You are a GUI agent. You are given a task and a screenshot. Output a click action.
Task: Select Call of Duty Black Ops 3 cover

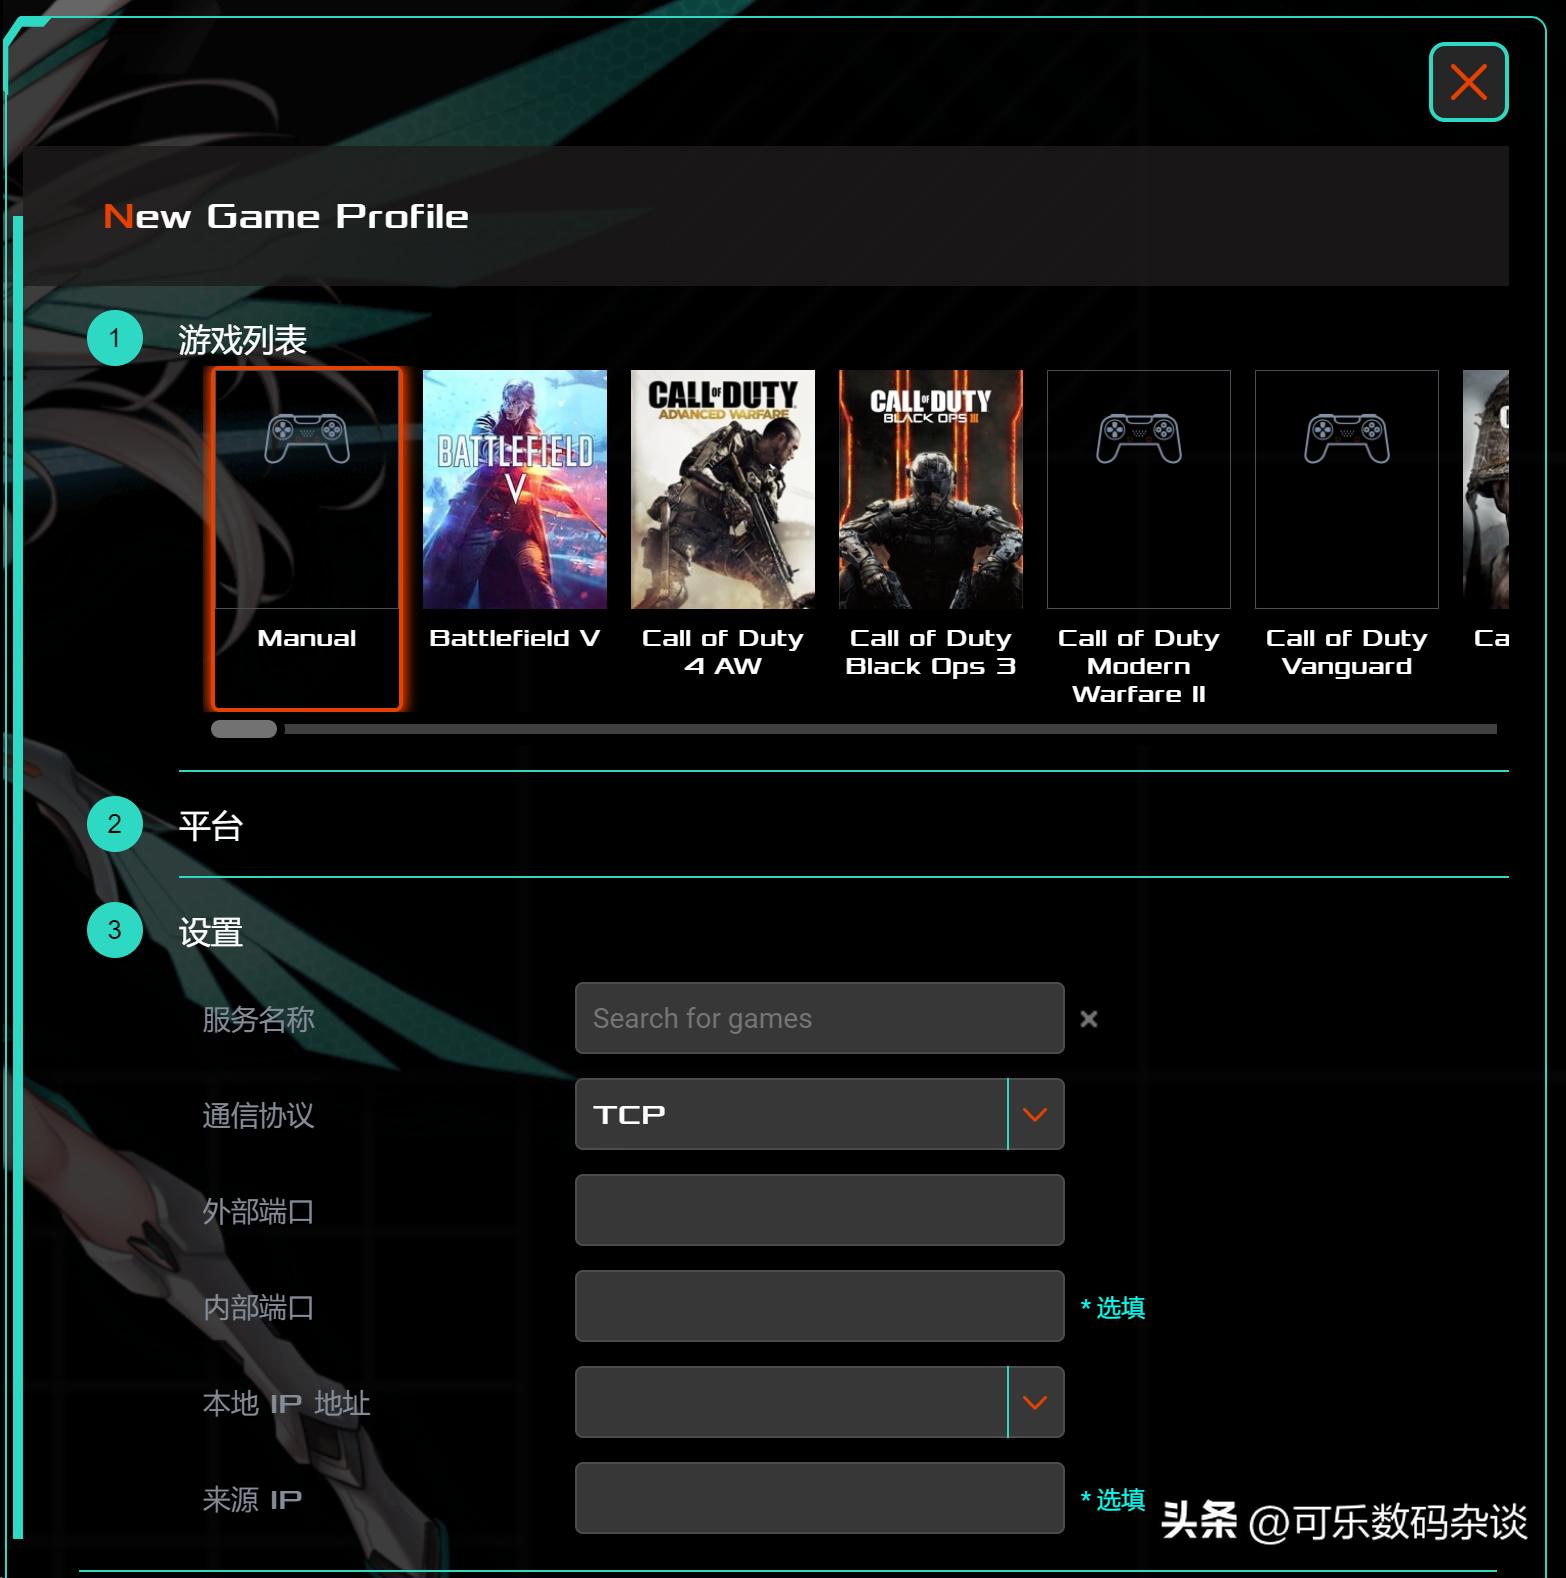tap(931, 489)
